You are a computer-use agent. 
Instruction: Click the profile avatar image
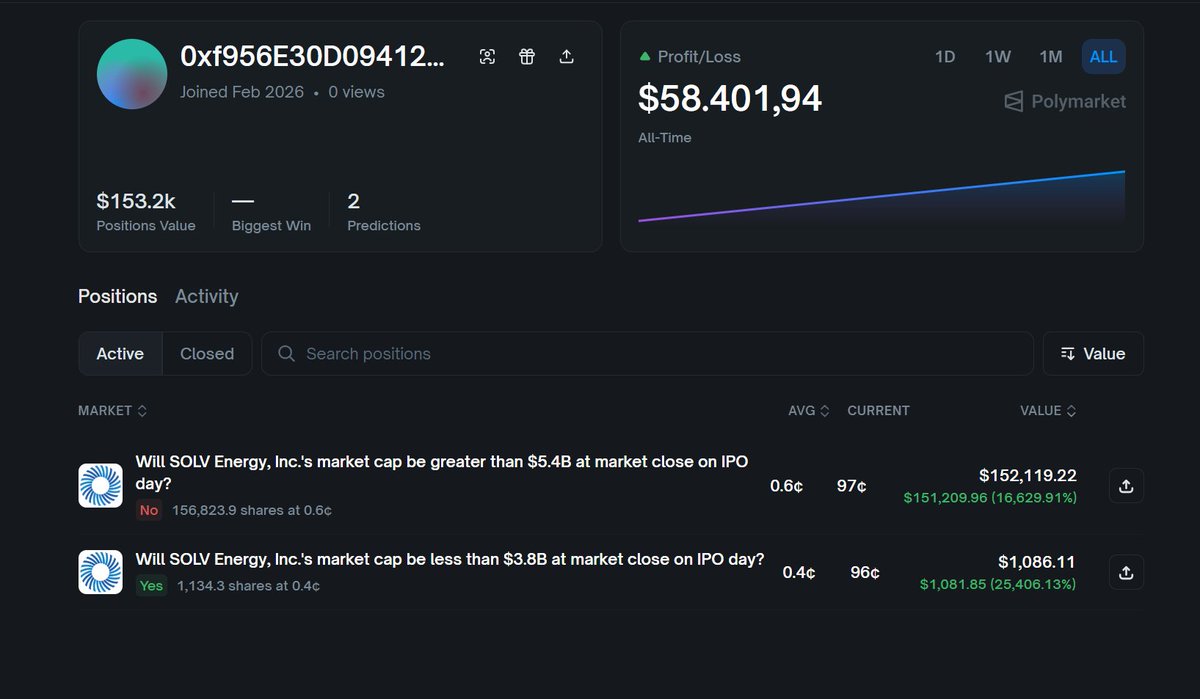132,74
